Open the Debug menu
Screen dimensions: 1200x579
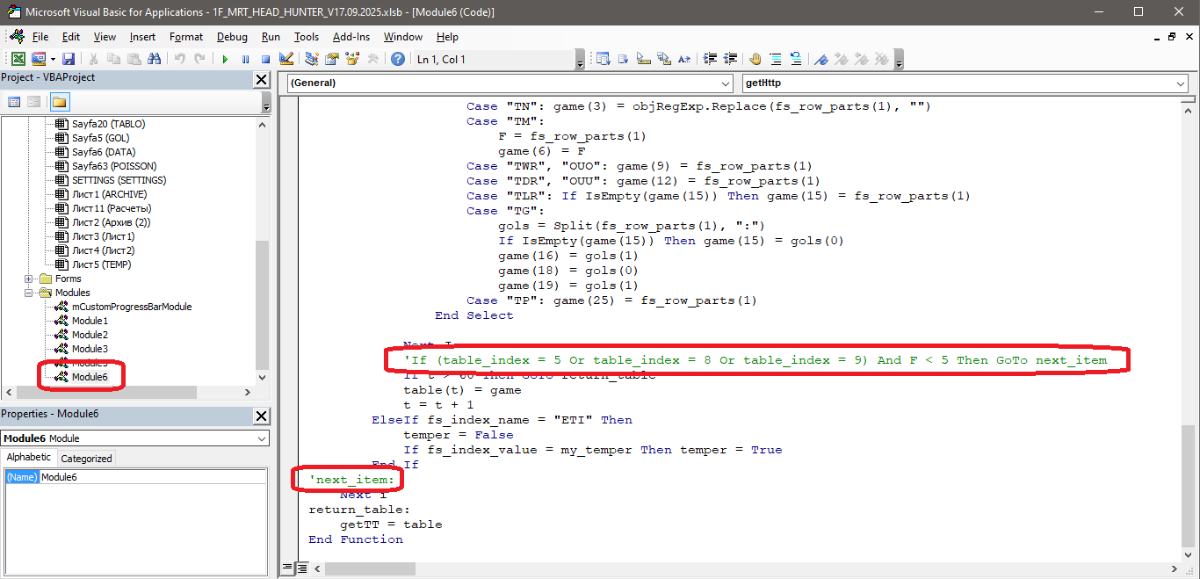coord(232,36)
